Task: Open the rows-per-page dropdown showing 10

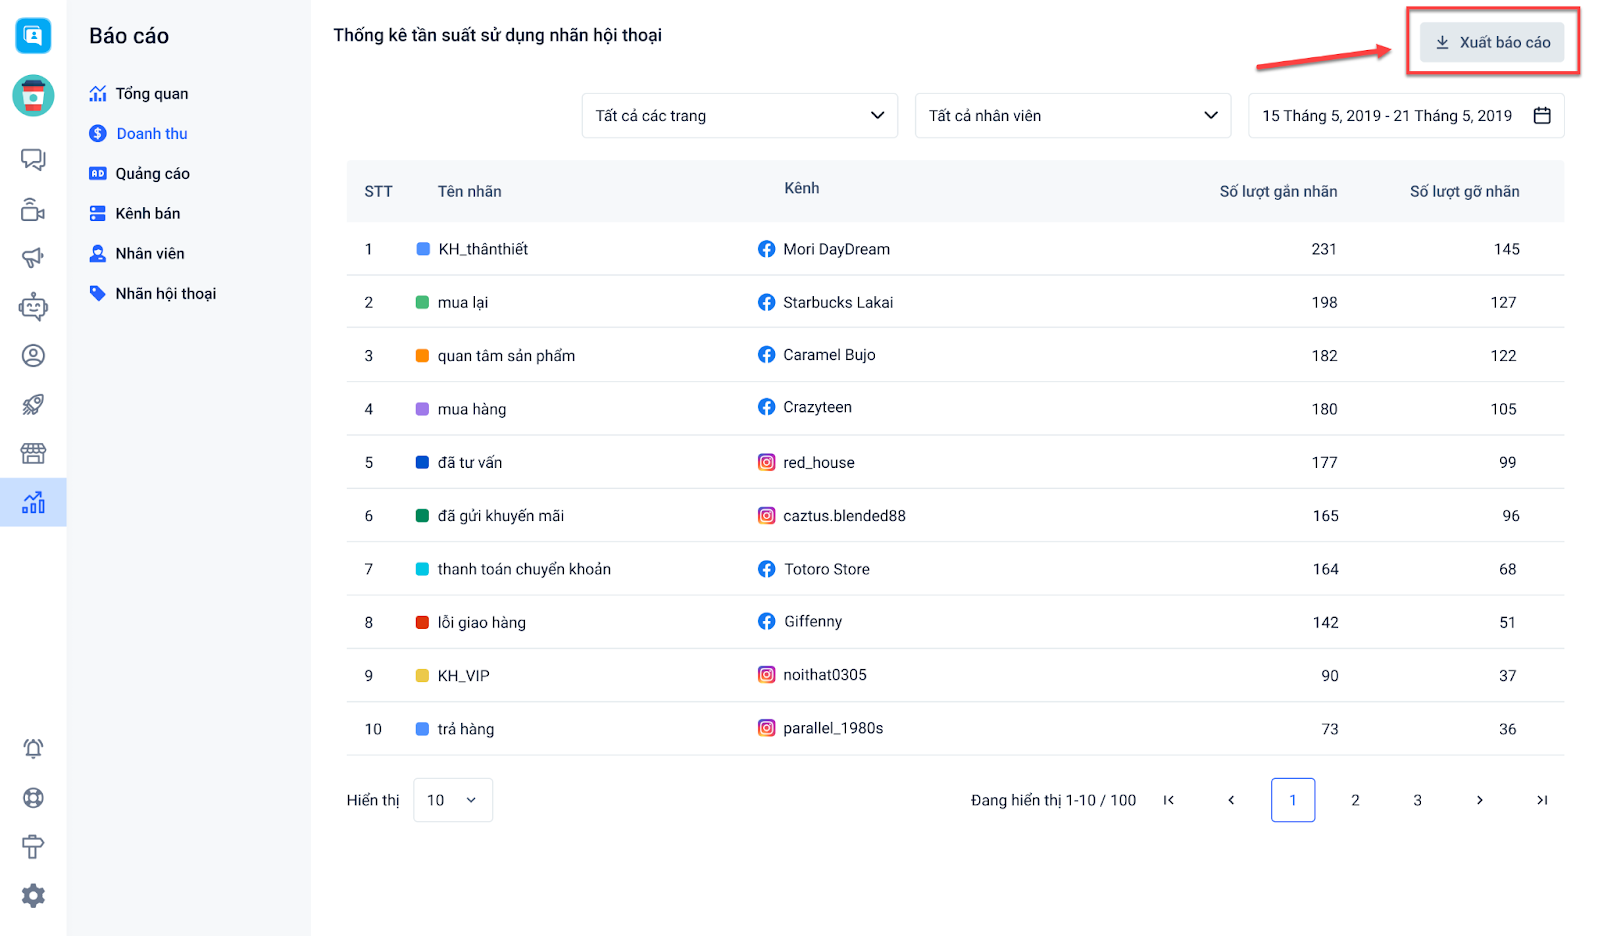Action: point(452,800)
